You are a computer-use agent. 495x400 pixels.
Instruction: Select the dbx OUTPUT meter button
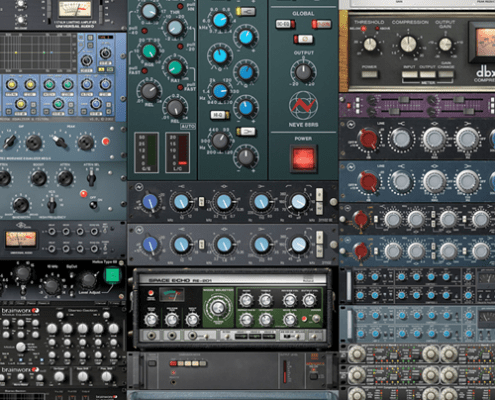click(x=427, y=74)
